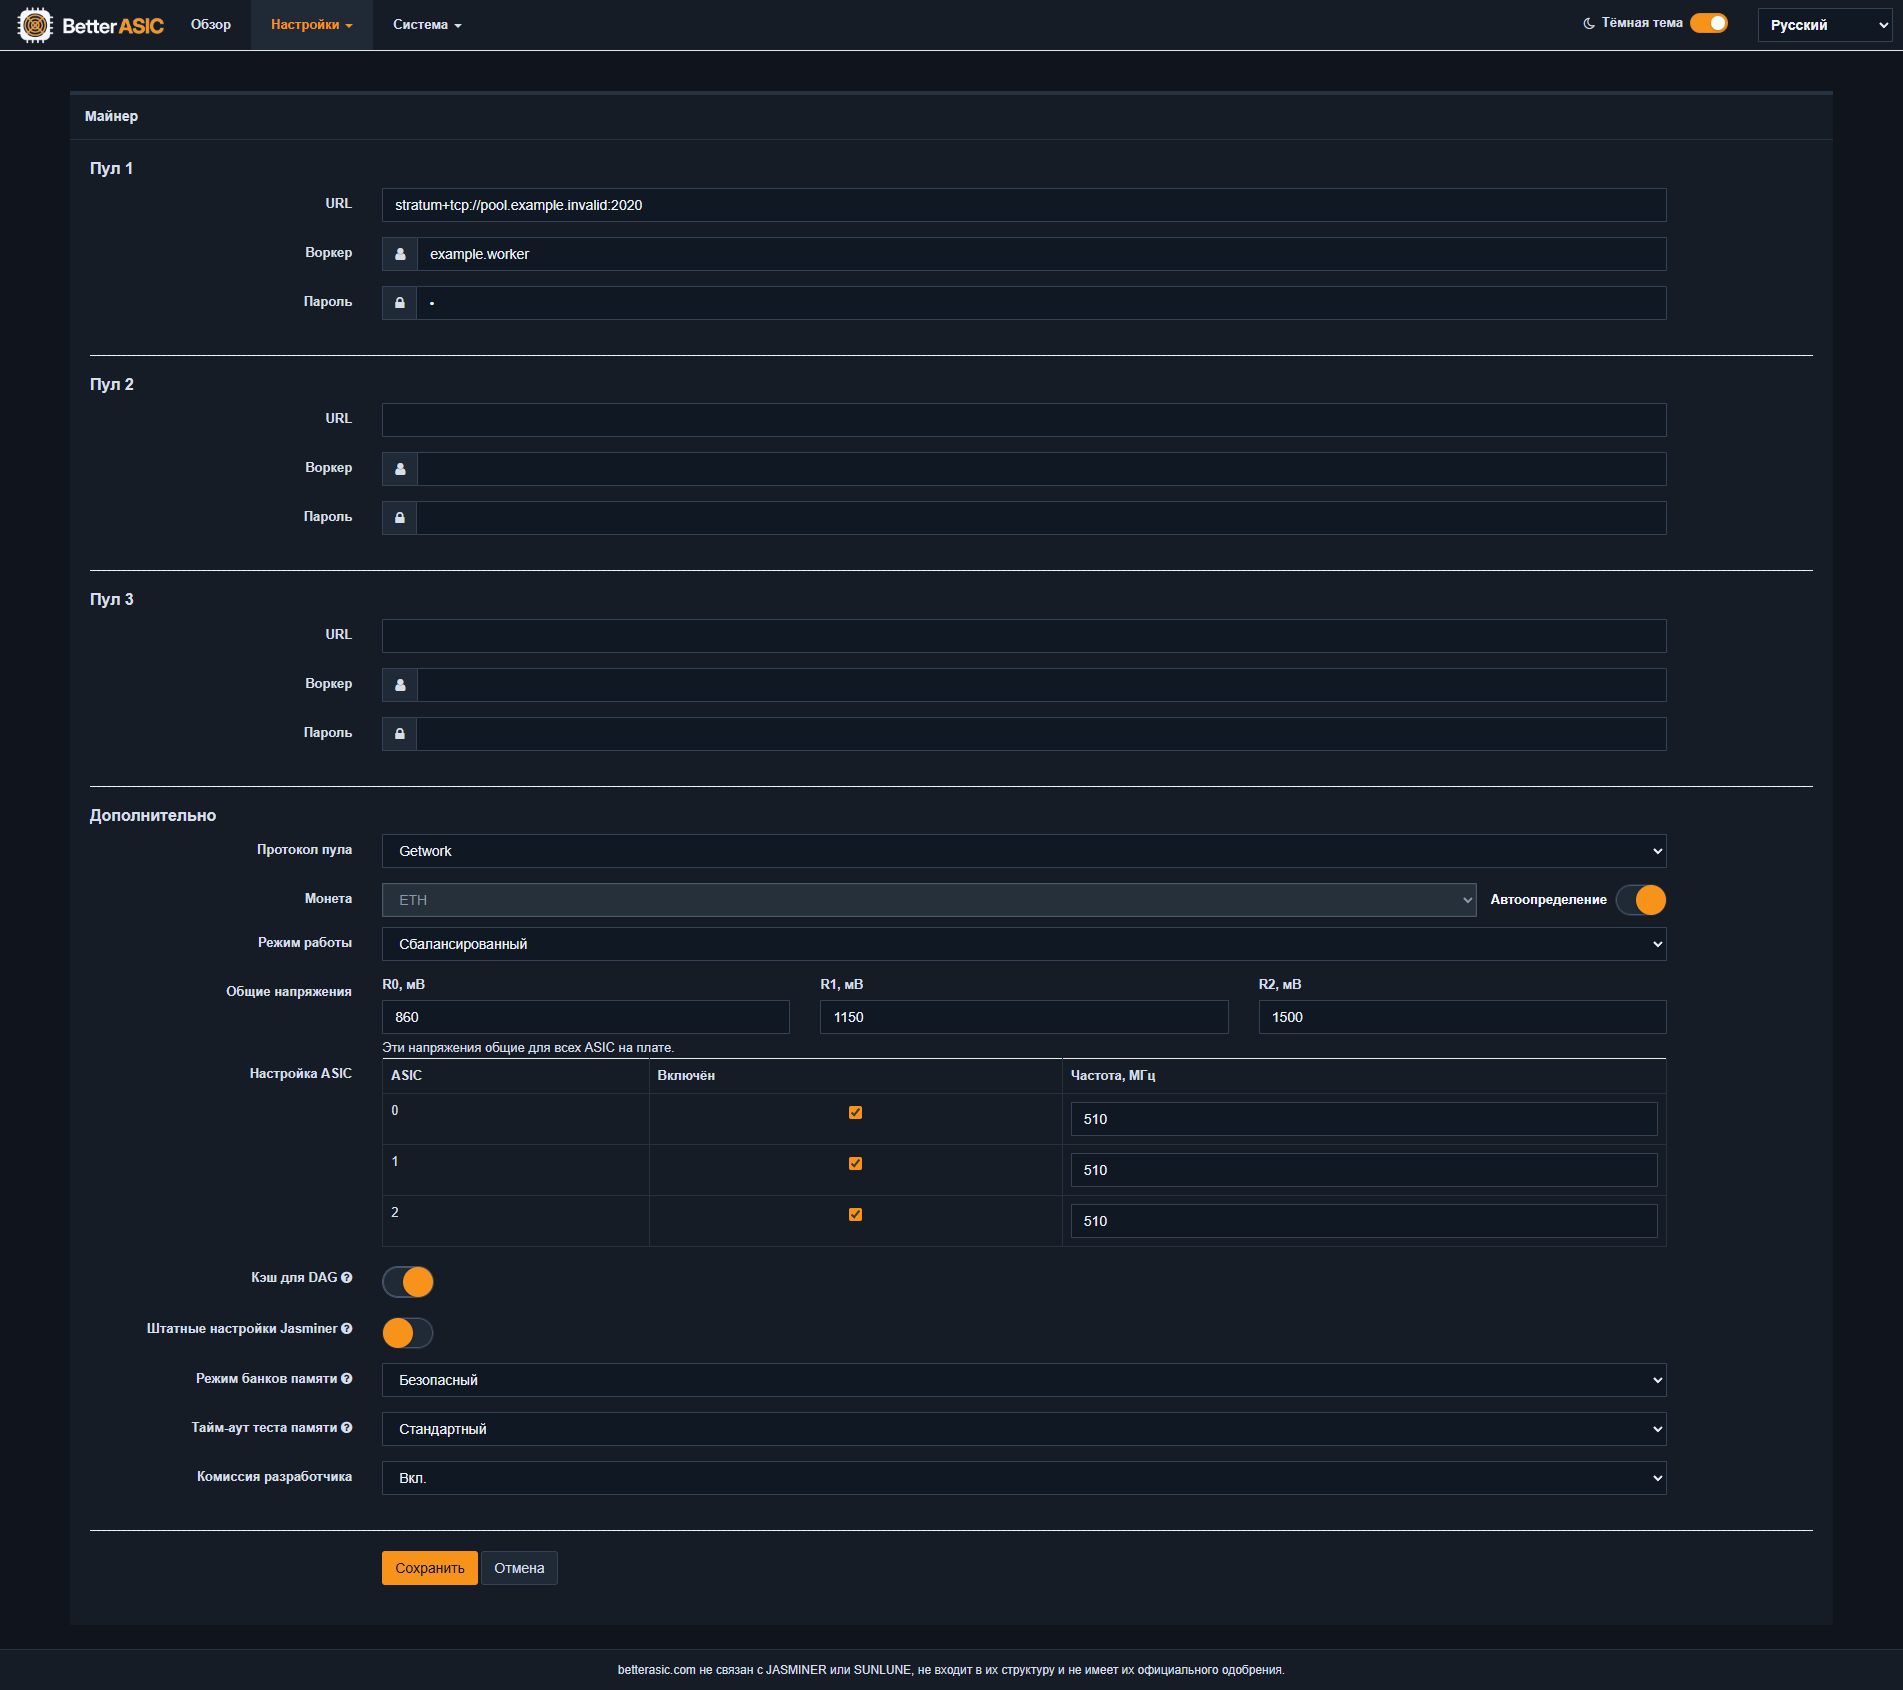Click the R0 voltage field showing 860

click(586, 1017)
